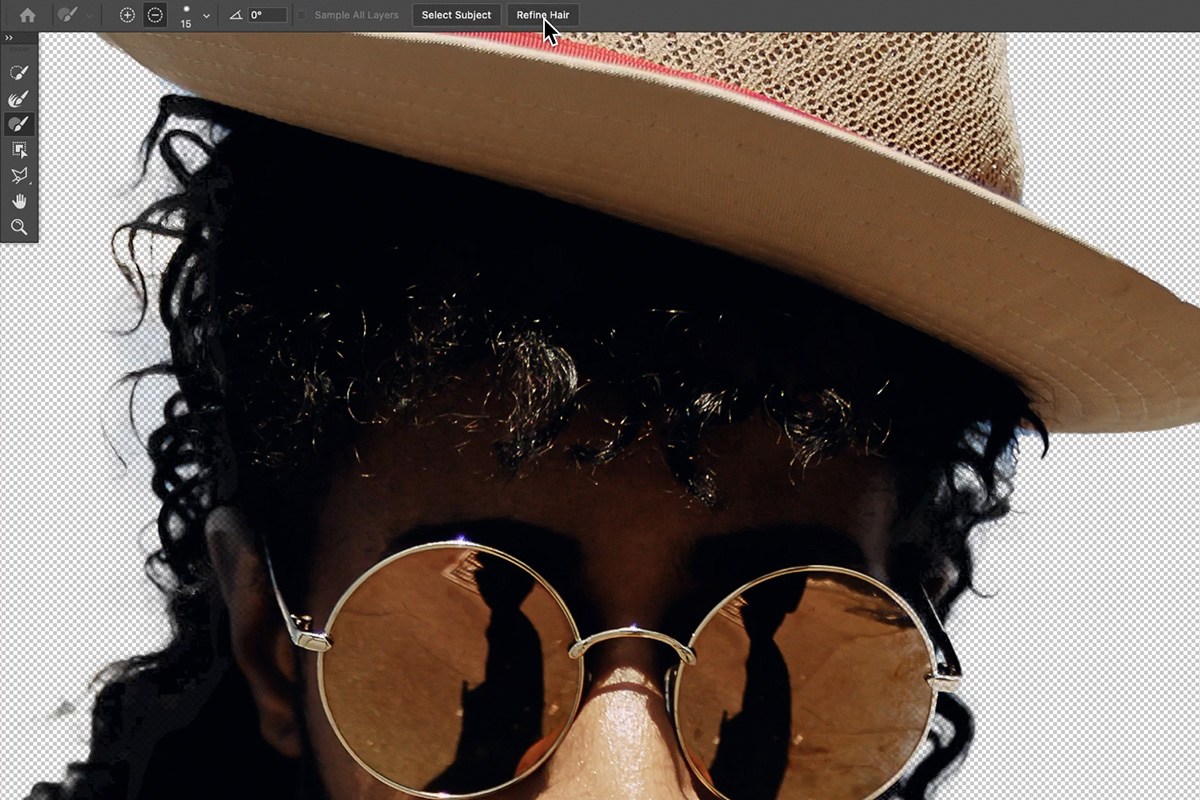1200x800 pixels.
Task: Open the tool preset picker brush icon
Action: pyautogui.click(x=68, y=15)
